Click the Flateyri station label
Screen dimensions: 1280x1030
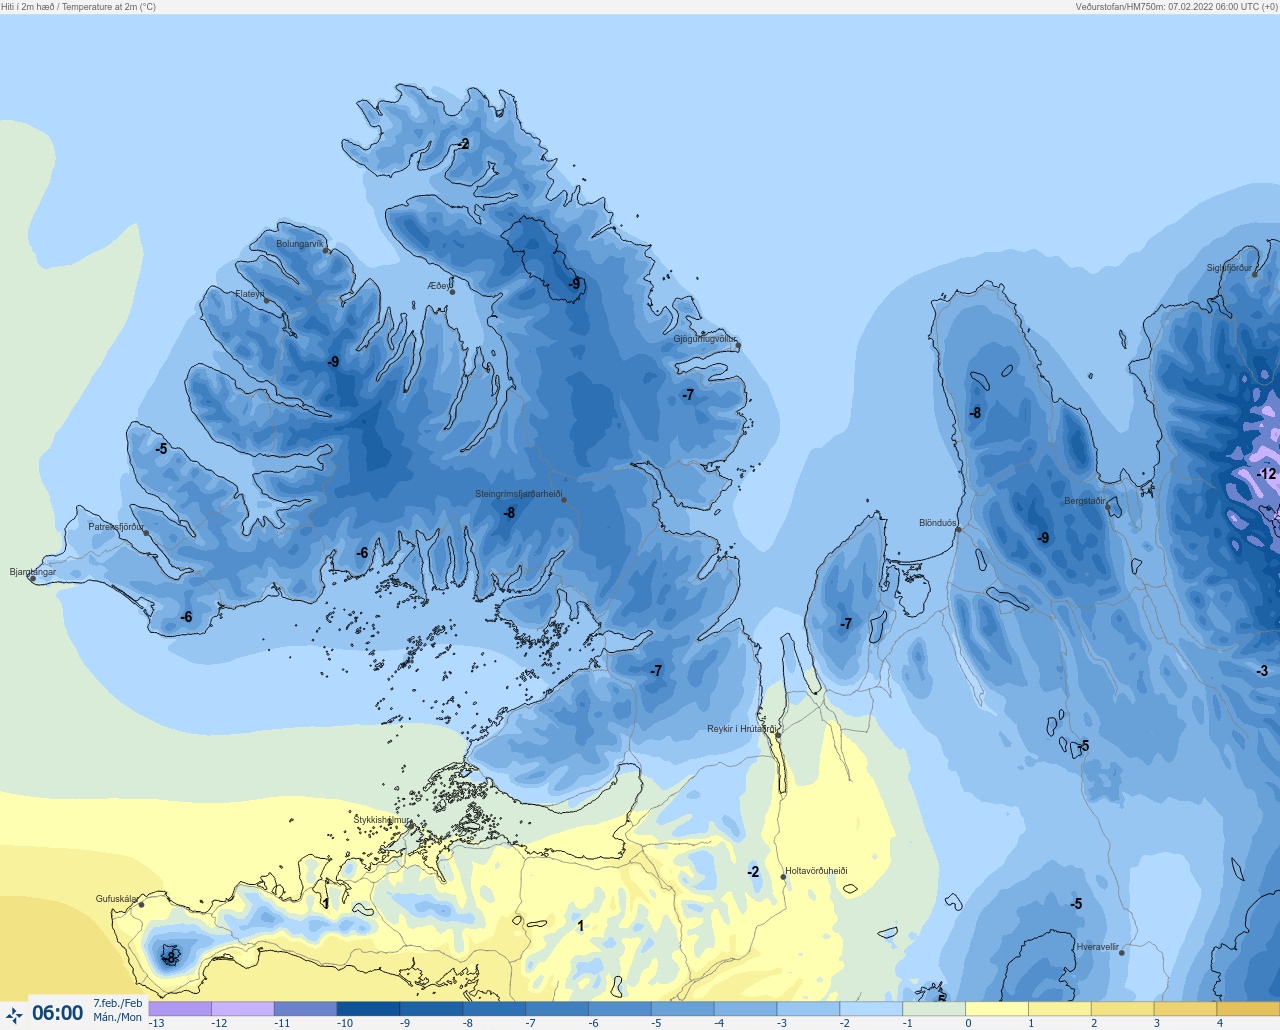pos(250,294)
